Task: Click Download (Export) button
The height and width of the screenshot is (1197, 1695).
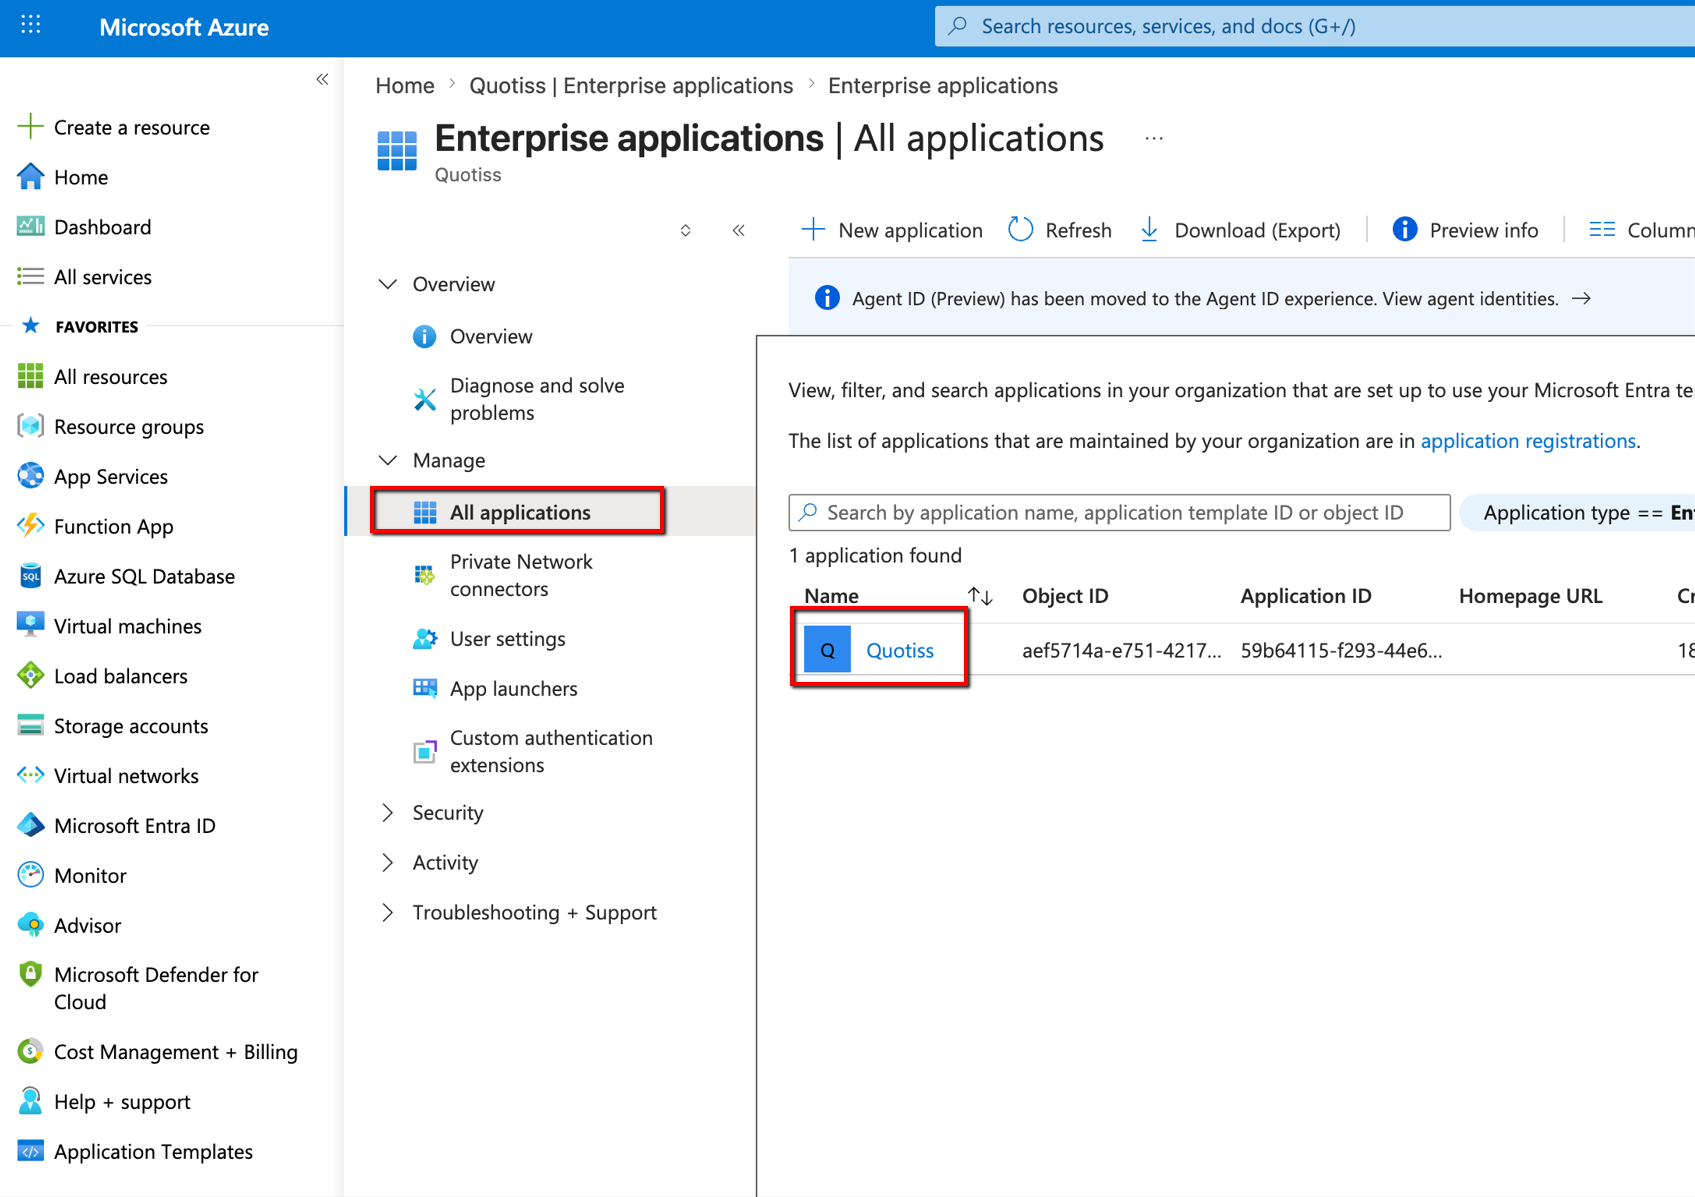Action: 1240,230
